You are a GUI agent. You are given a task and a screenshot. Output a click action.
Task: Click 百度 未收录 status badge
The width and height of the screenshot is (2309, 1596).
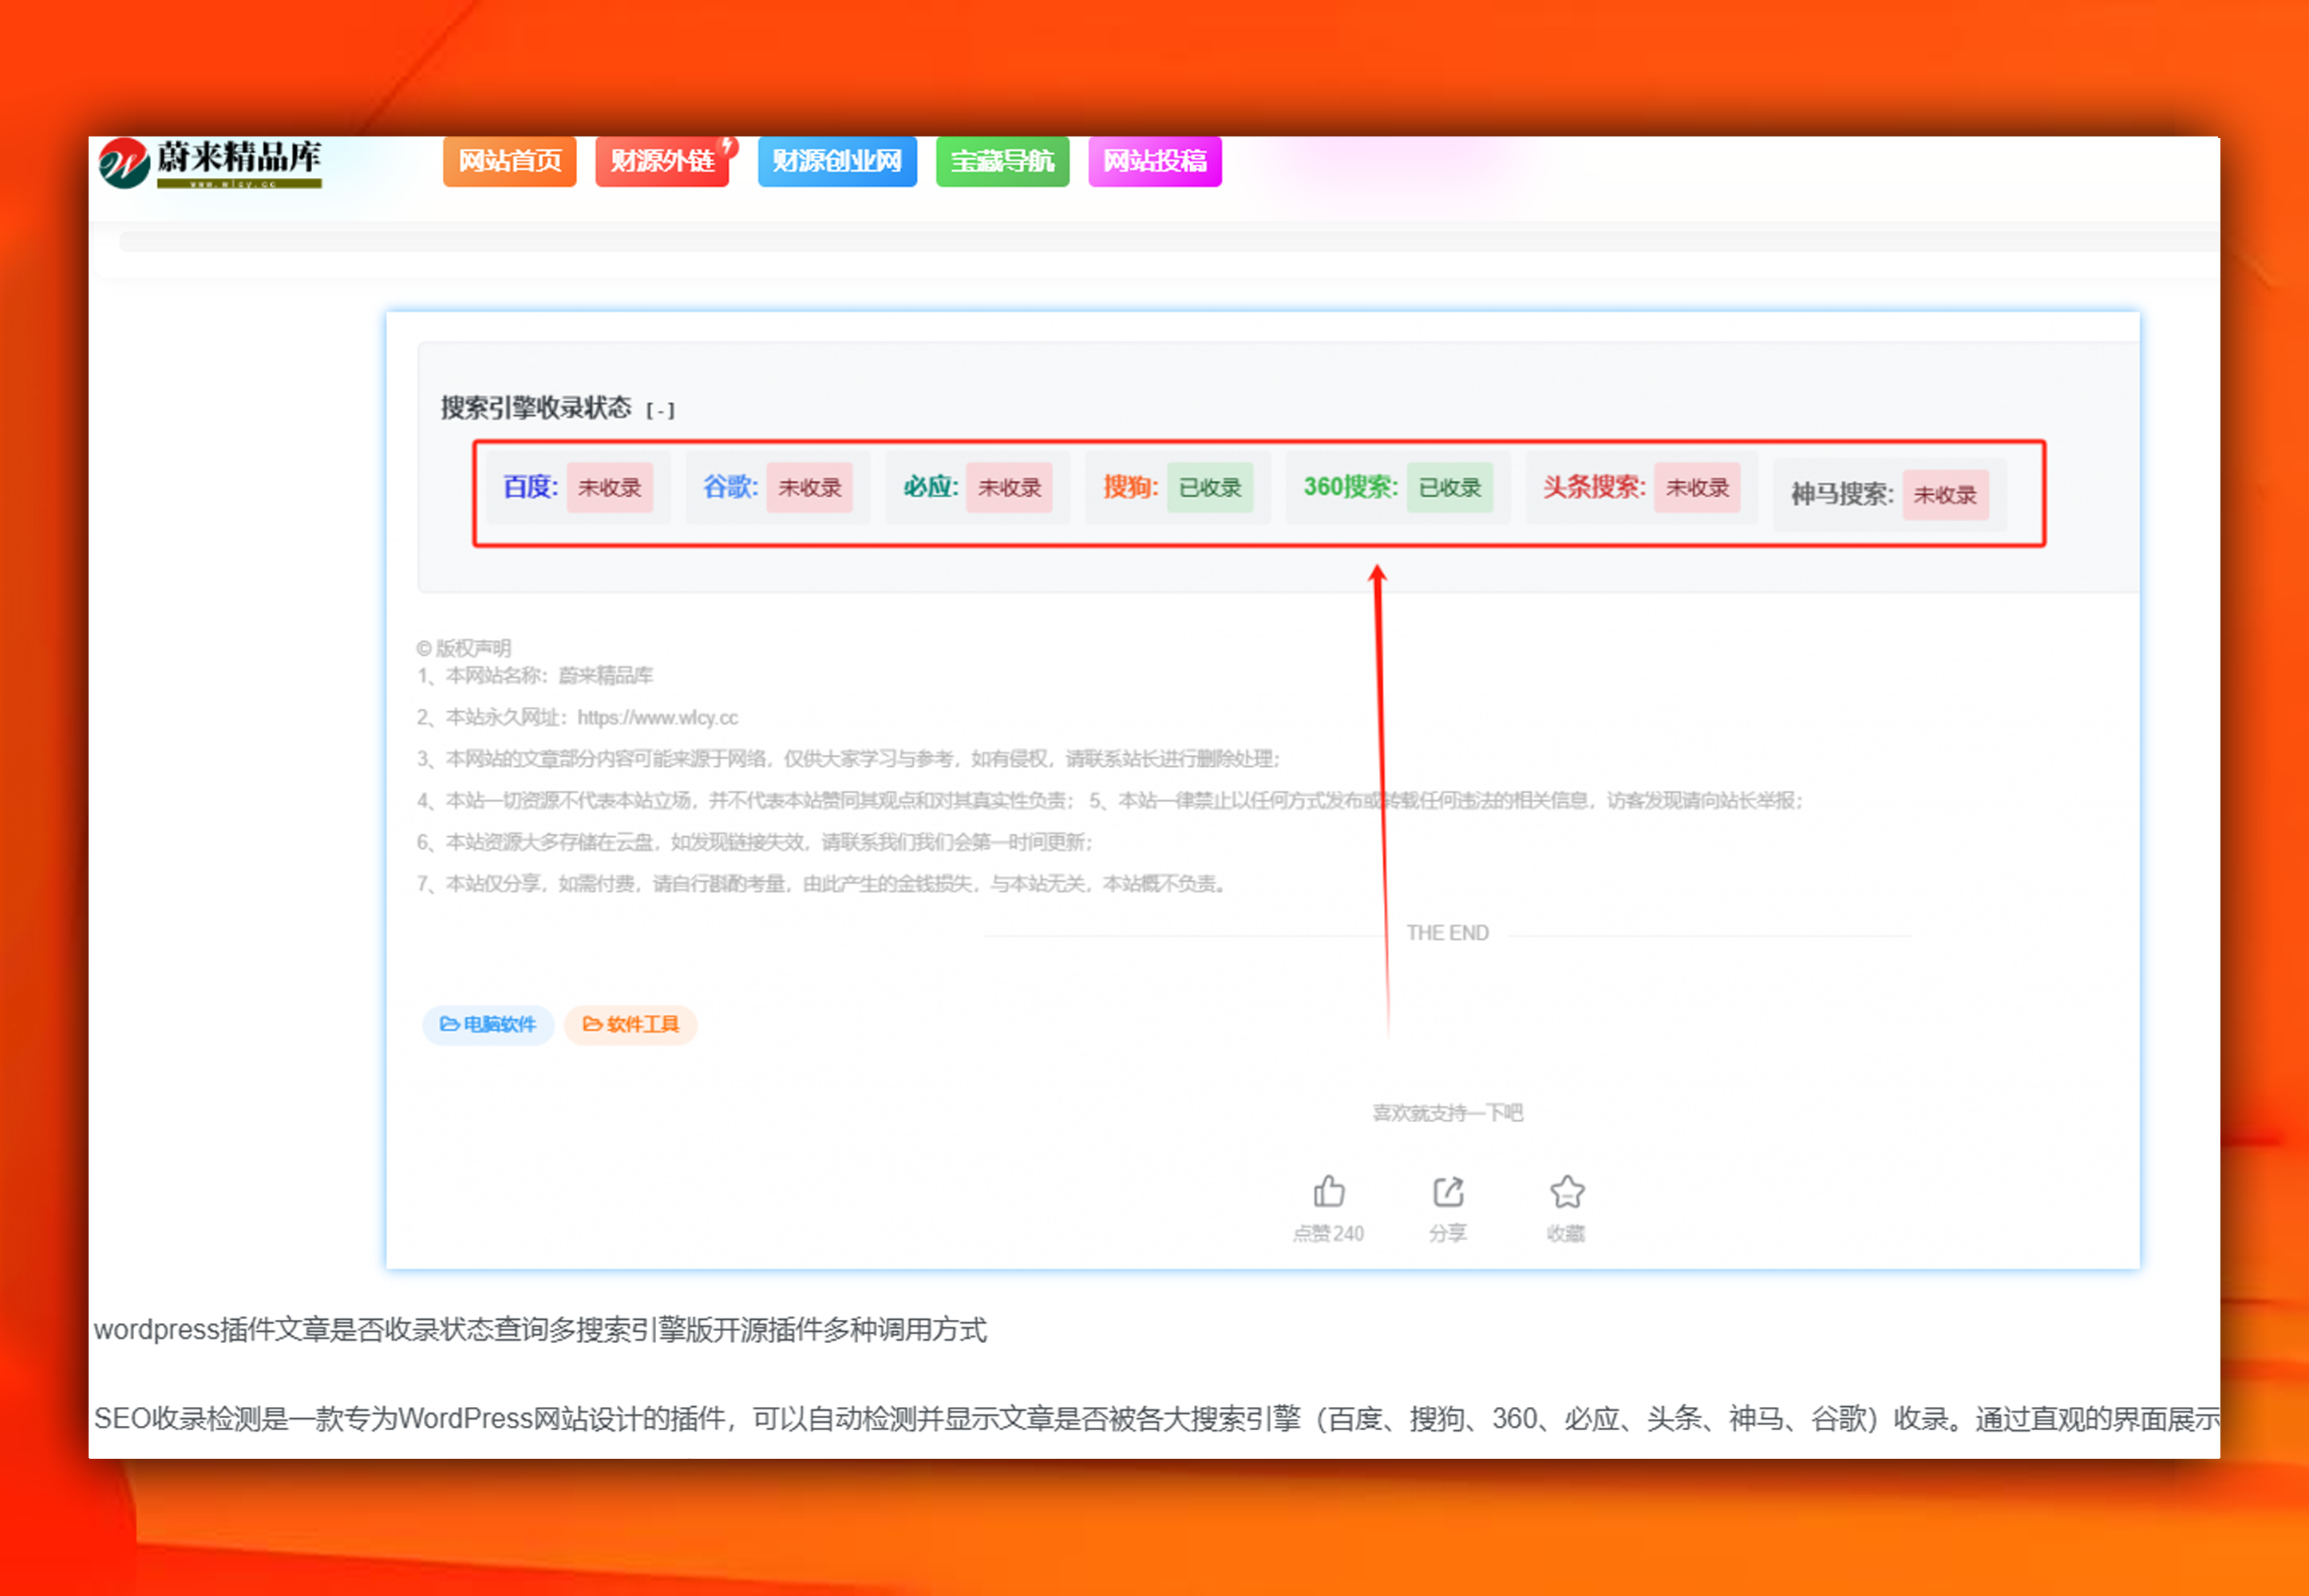610,488
